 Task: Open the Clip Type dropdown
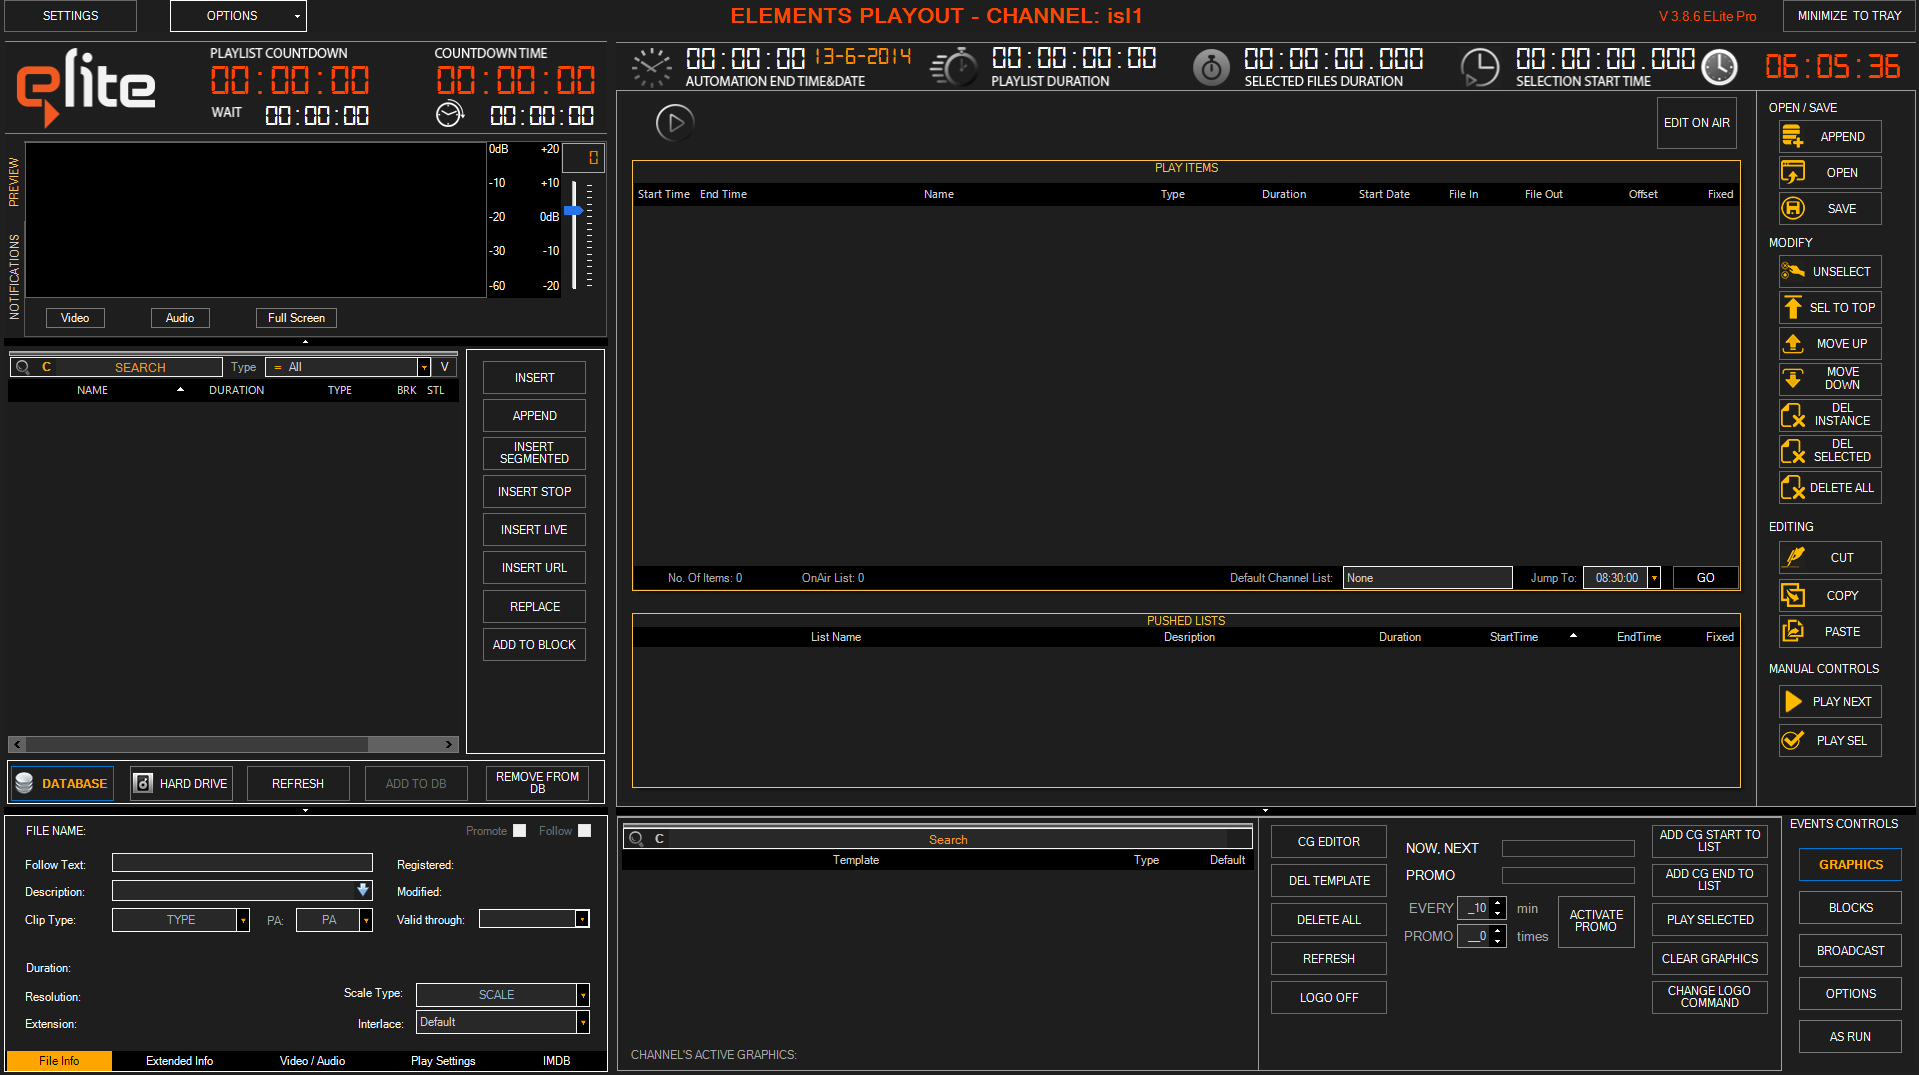tap(243, 920)
